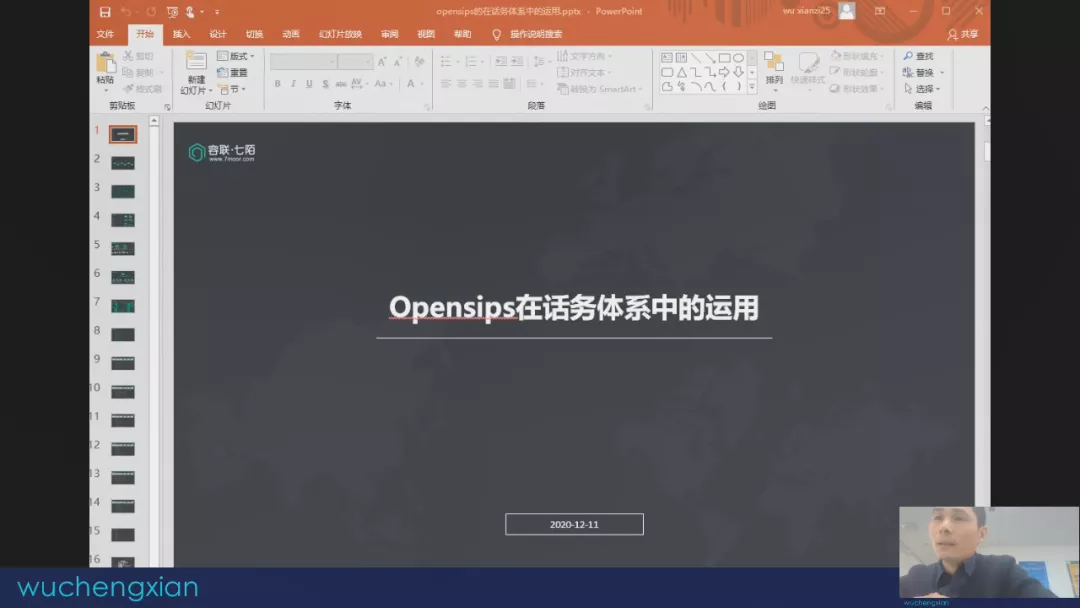Click the Paste clipboard icon
This screenshot has width=1080, height=608.
105,64
